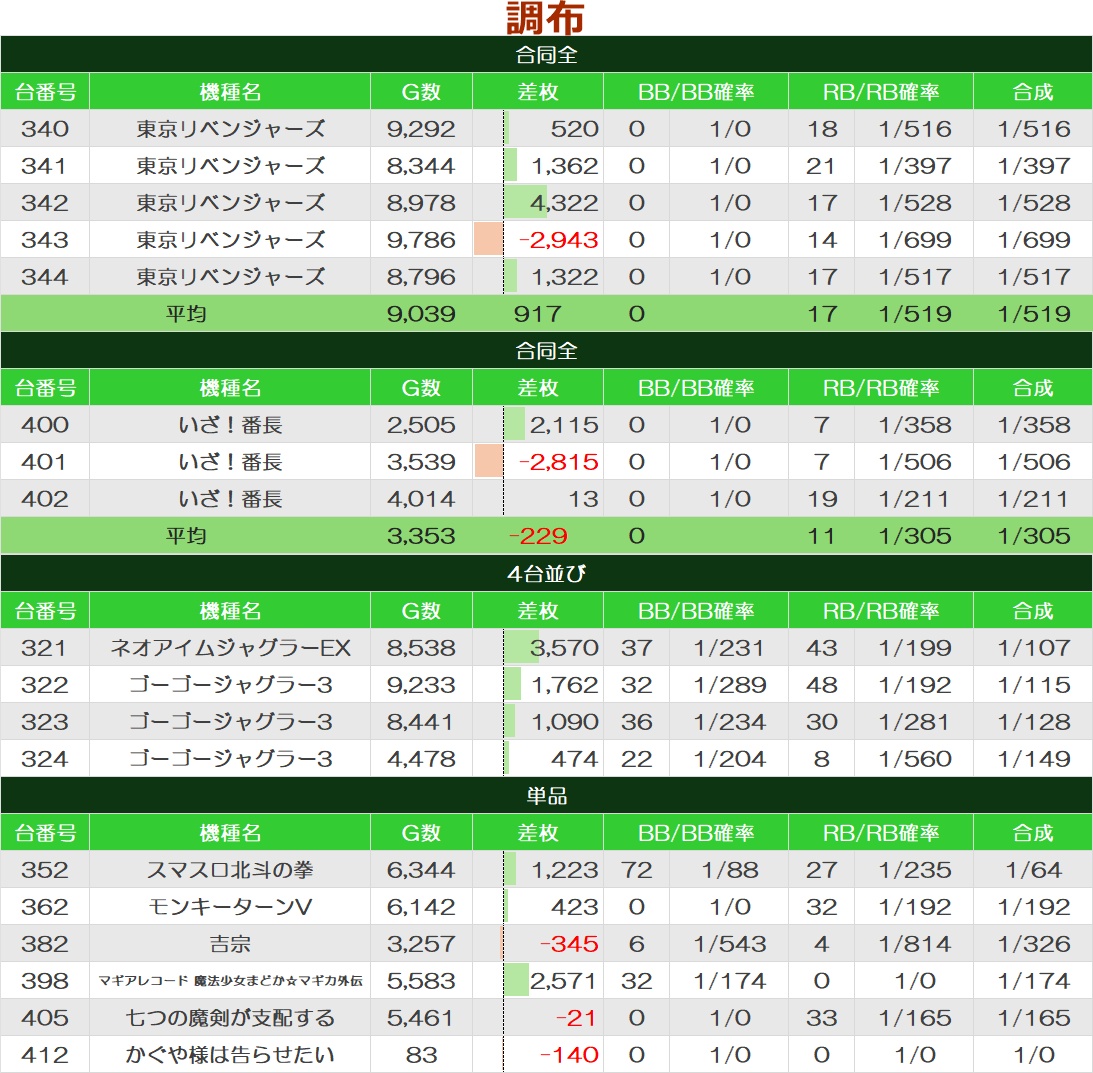The height and width of the screenshot is (1073, 1093).
Task: Click the 1/211 RB rate for machine 402
Action: tap(915, 499)
